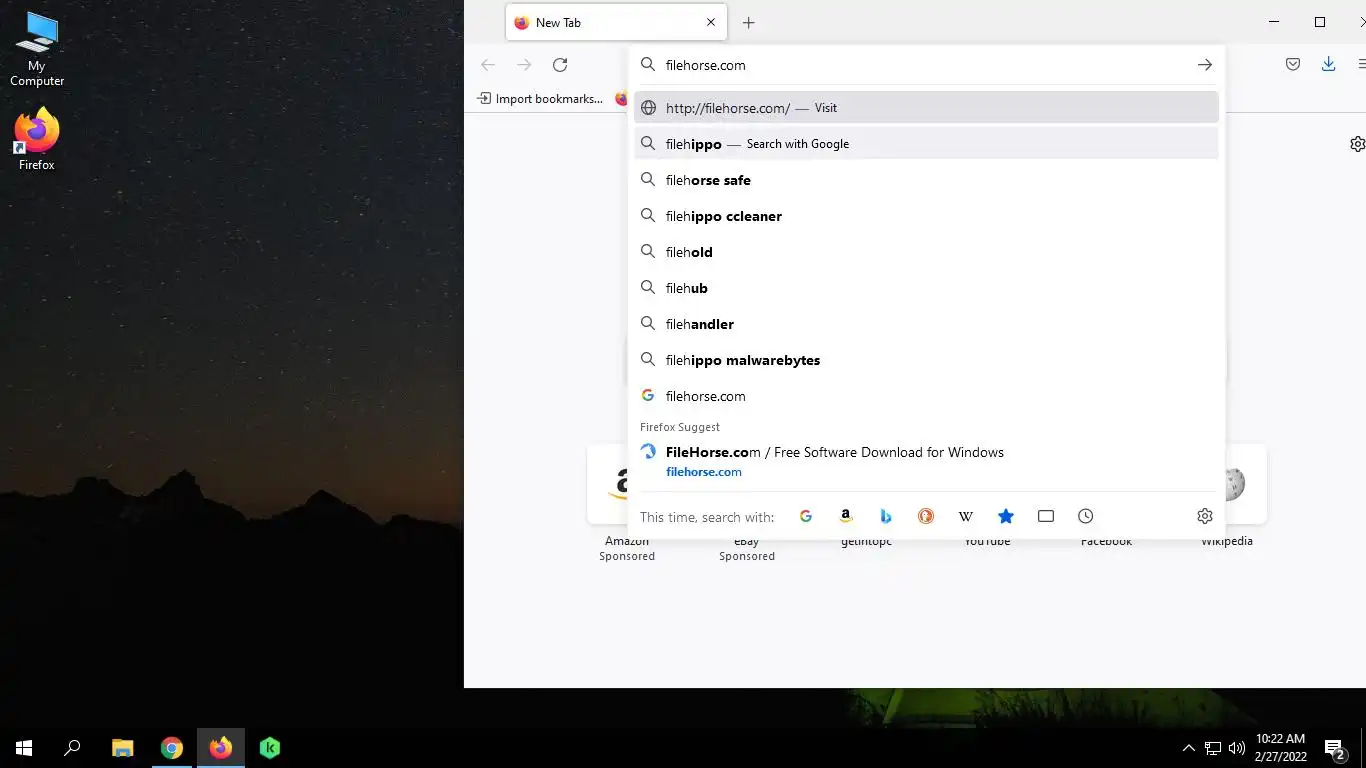1366x768 pixels.
Task: Open the Firefox Downloads panel icon
Action: click(1328, 64)
